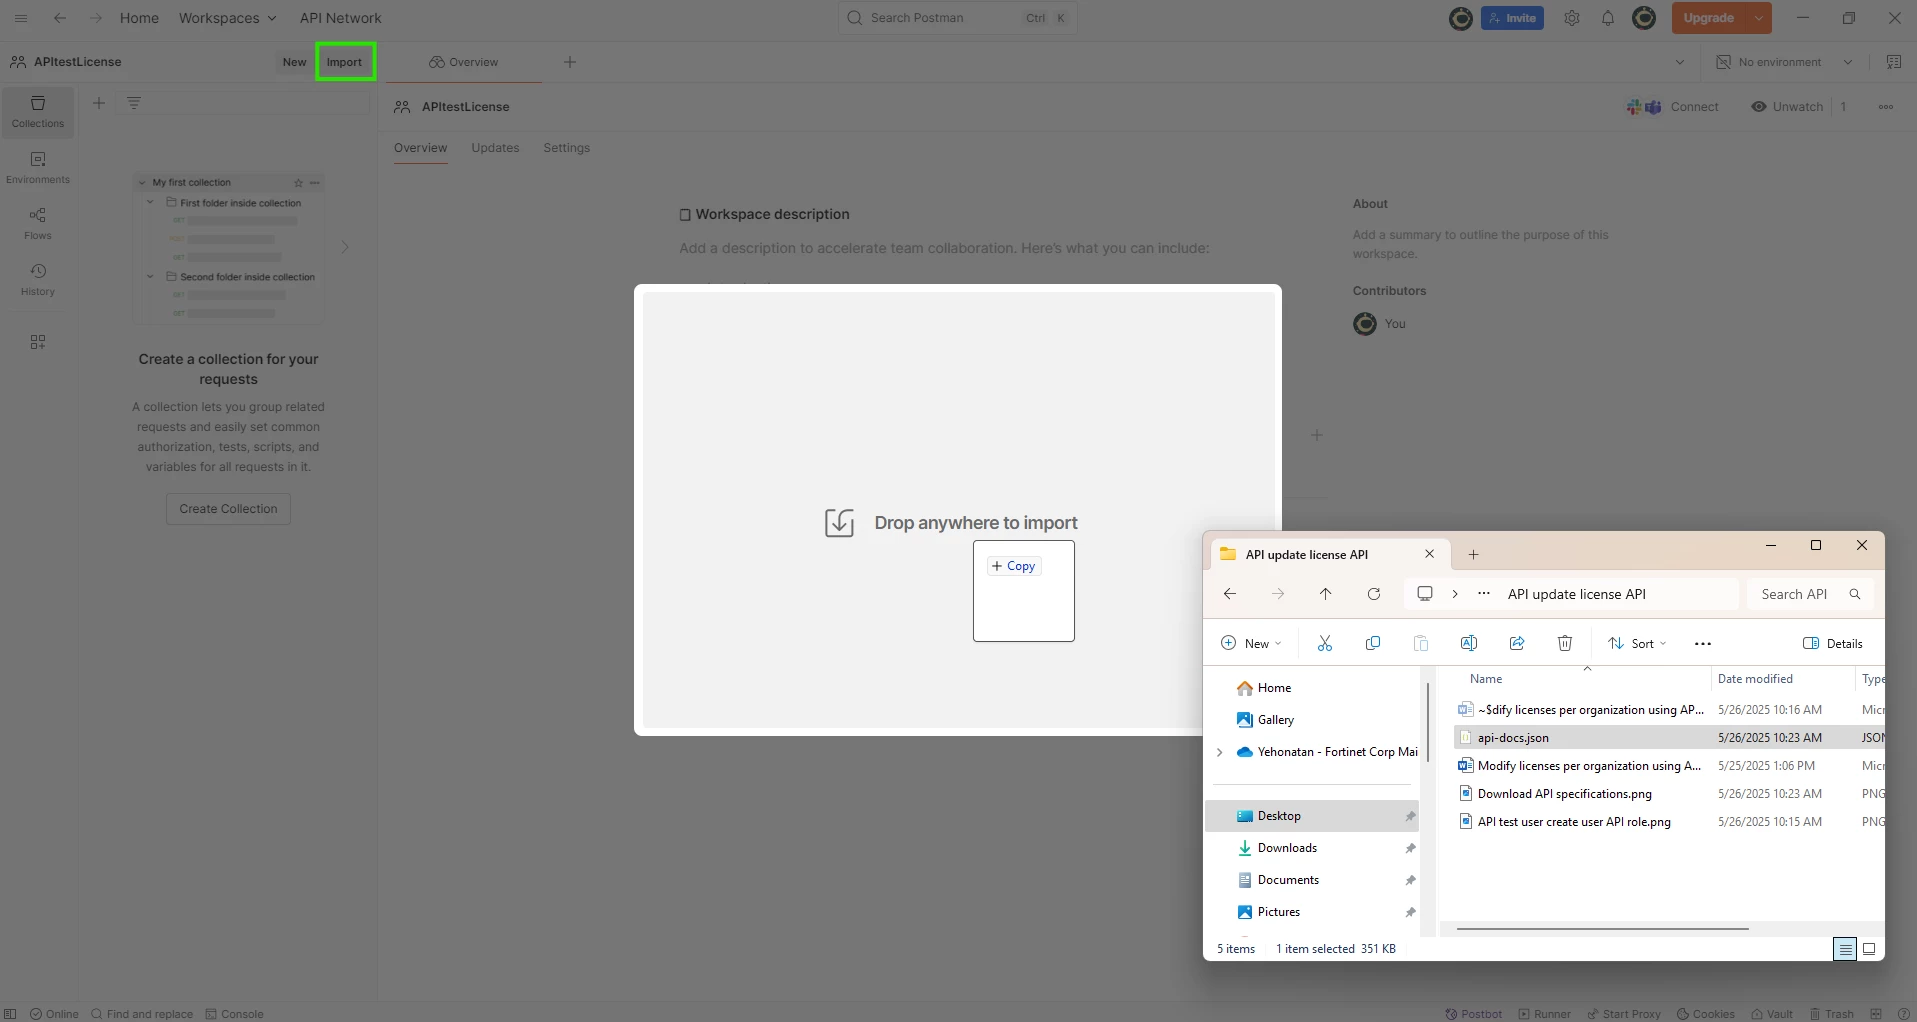Click the plus icon to create new collection

click(x=99, y=103)
